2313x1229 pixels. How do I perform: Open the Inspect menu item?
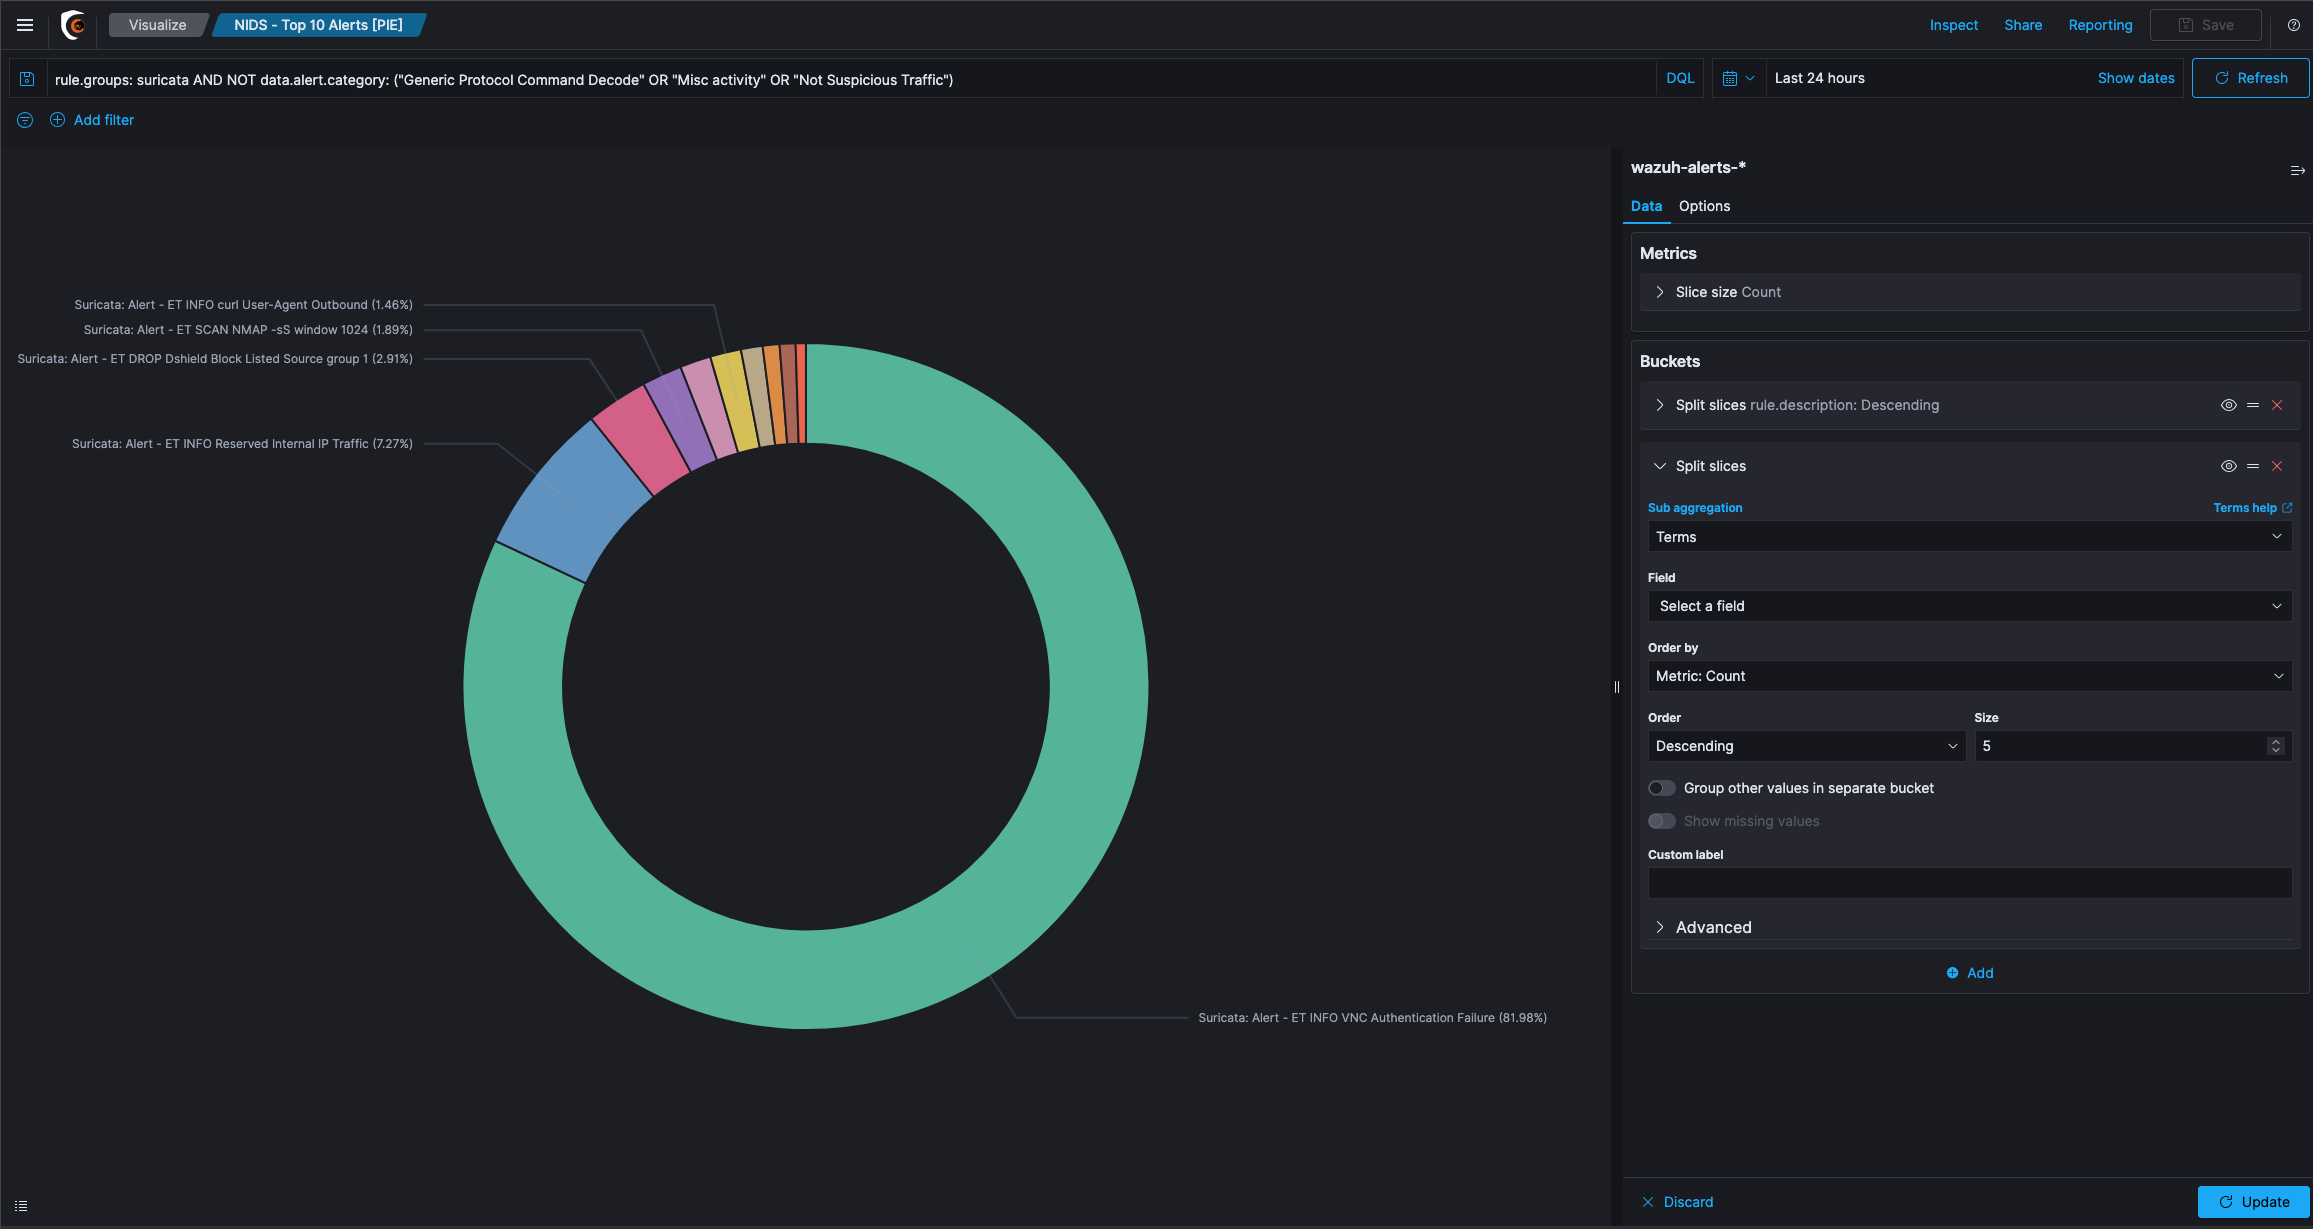1953,25
